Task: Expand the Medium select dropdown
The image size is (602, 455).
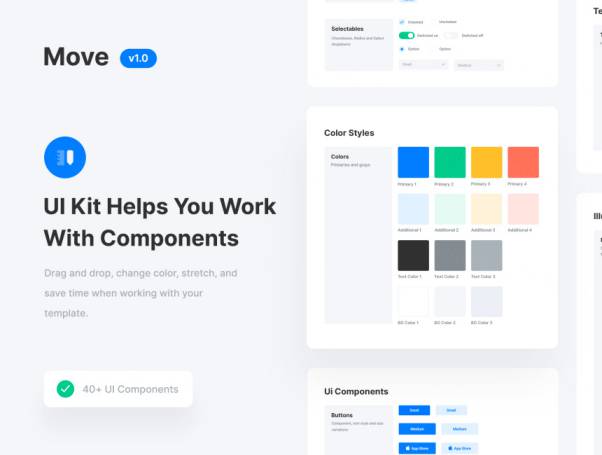Action: pos(479,64)
